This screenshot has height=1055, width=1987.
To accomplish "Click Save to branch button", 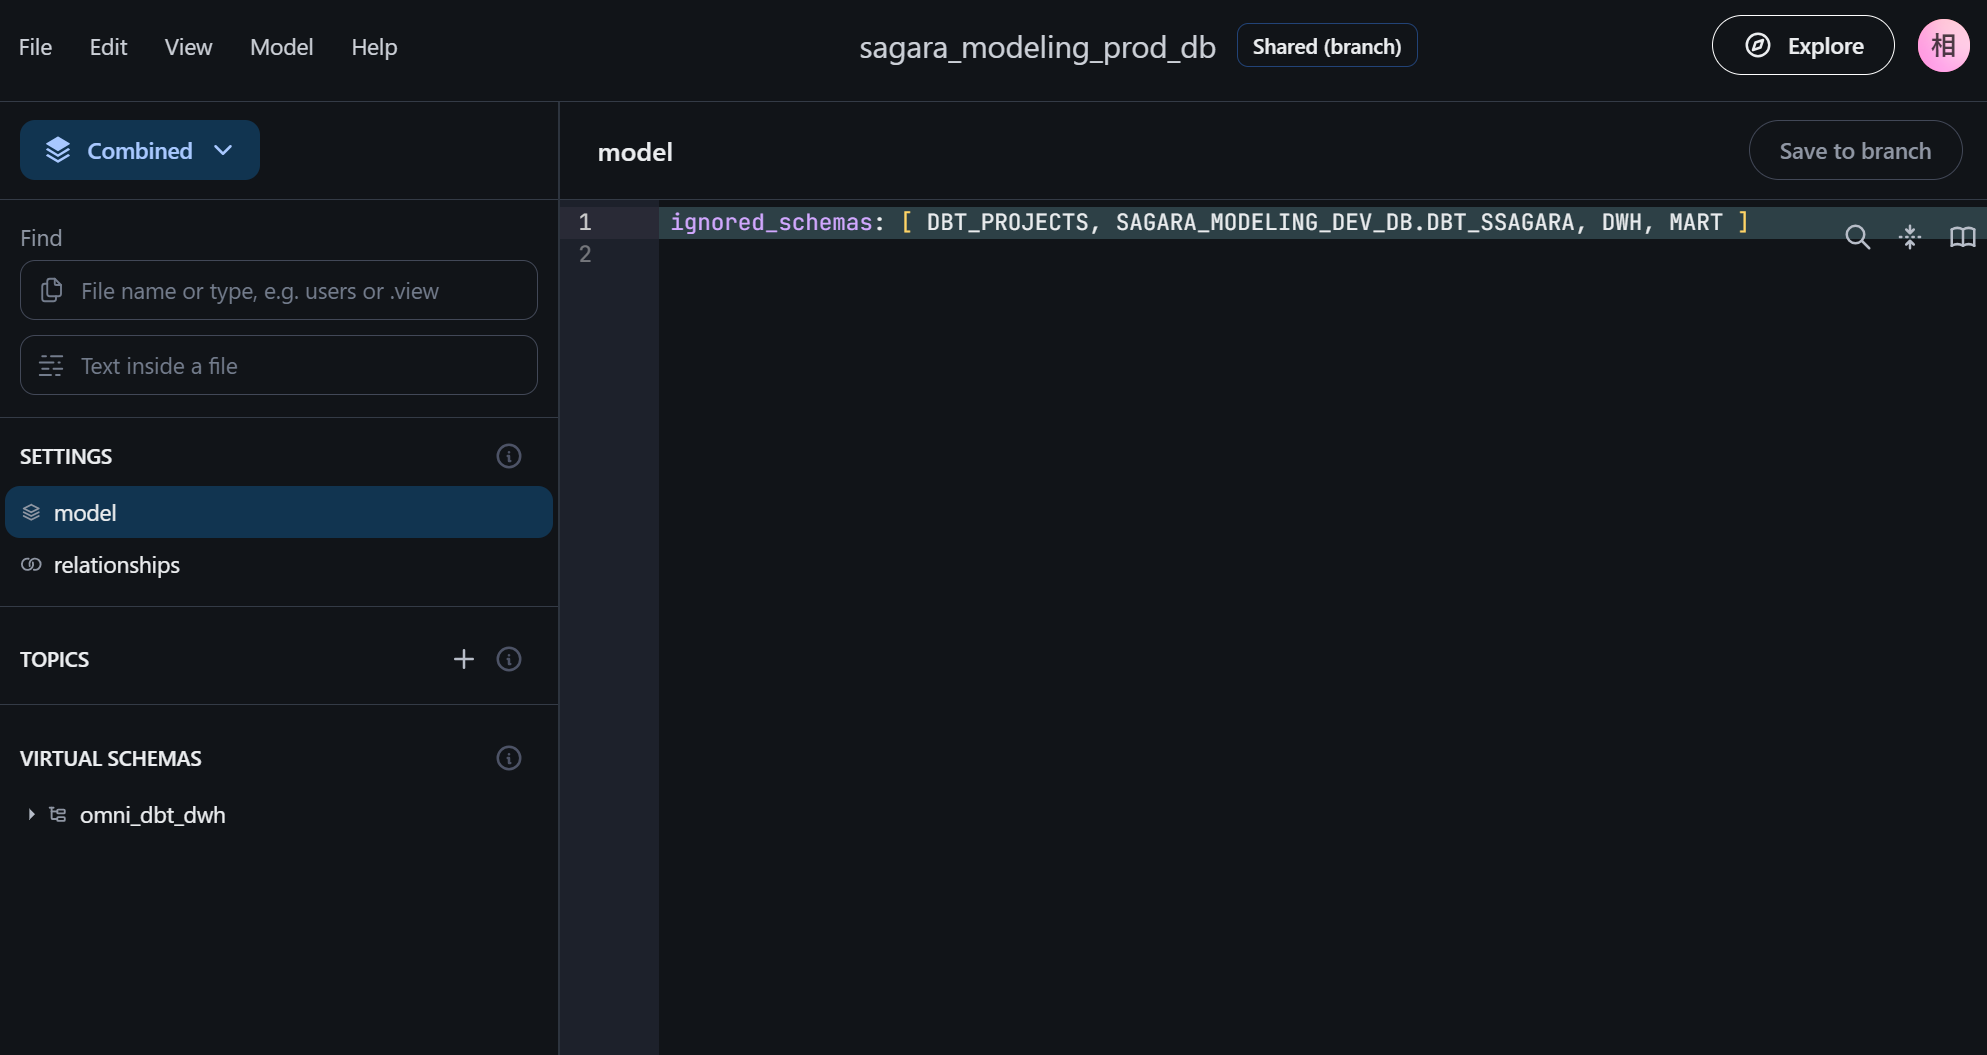I will pyautogui.click(x=1854, y=151).
